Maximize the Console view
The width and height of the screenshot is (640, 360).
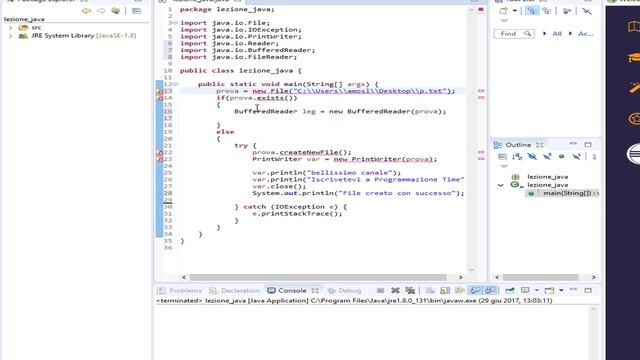click(x=588, y=291)
